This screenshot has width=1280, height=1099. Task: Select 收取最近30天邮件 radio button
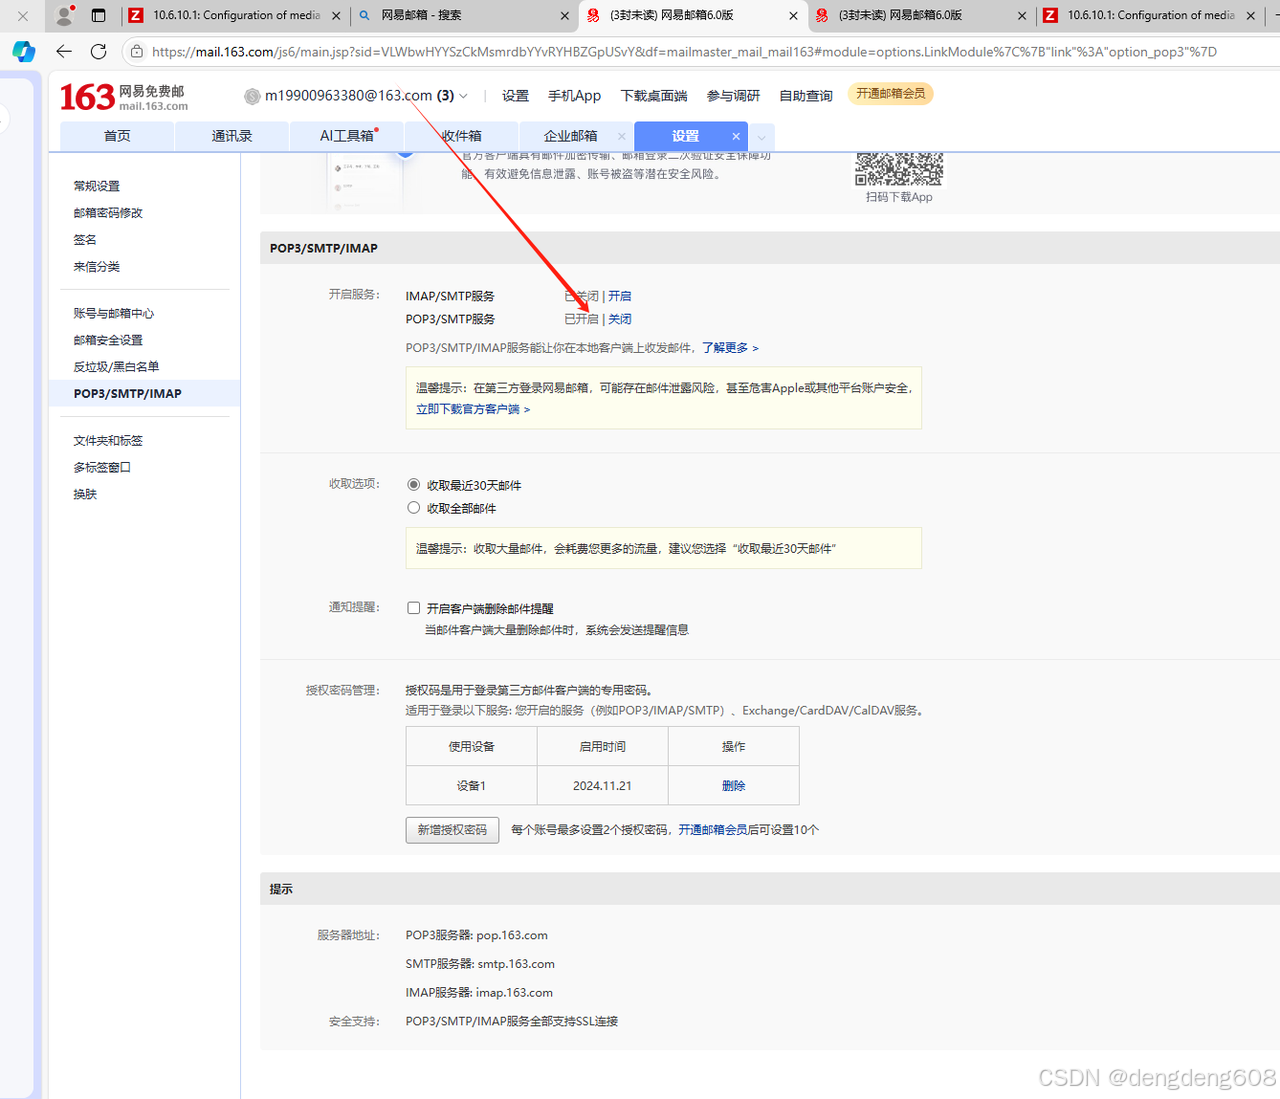tap(414, 485)
